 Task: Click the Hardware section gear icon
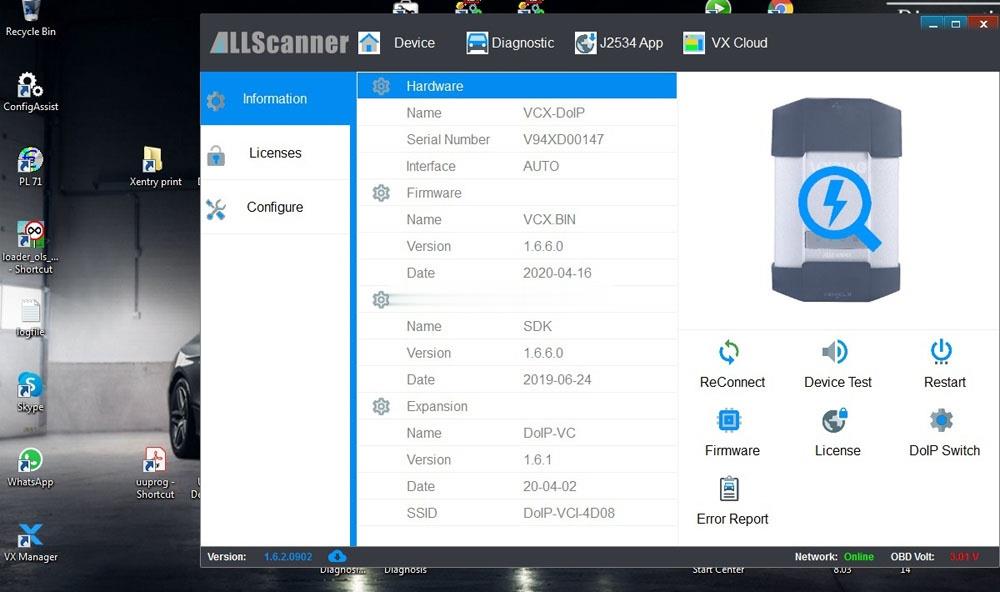click(x=381, y=86)
